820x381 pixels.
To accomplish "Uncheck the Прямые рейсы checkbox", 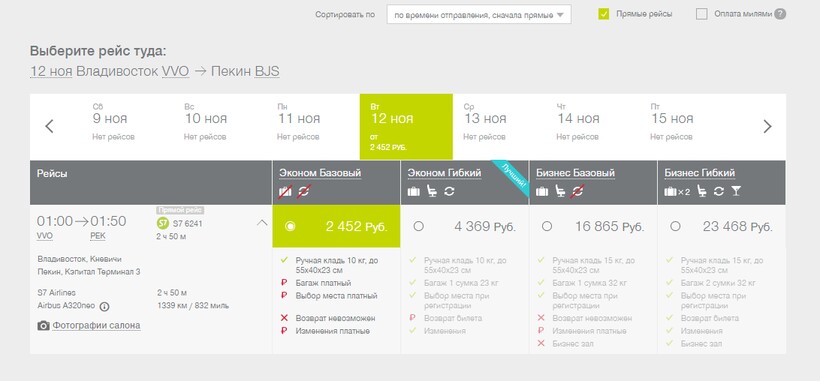I will (x=603, y=15).
